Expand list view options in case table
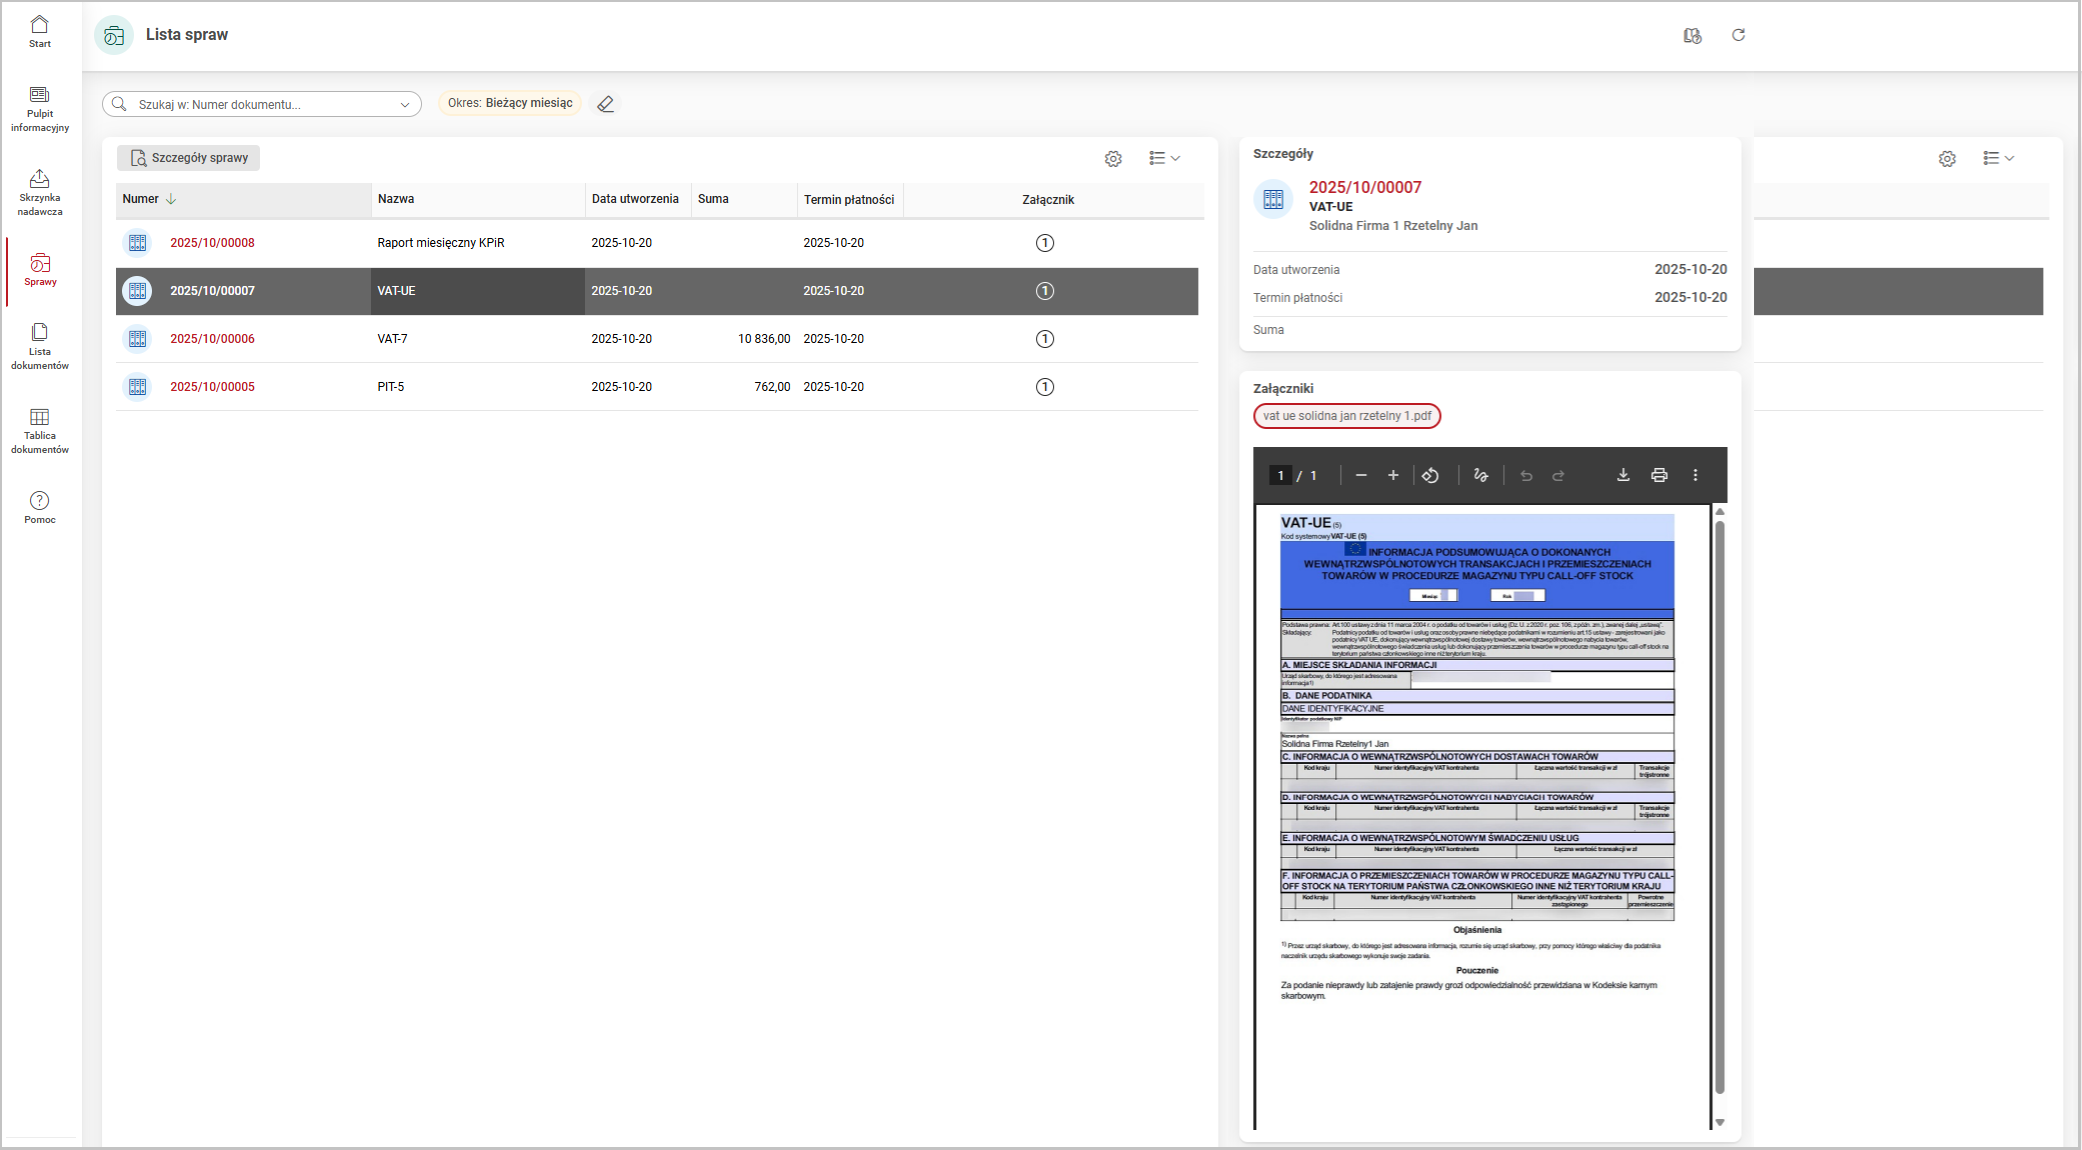 pos(1164,158)
